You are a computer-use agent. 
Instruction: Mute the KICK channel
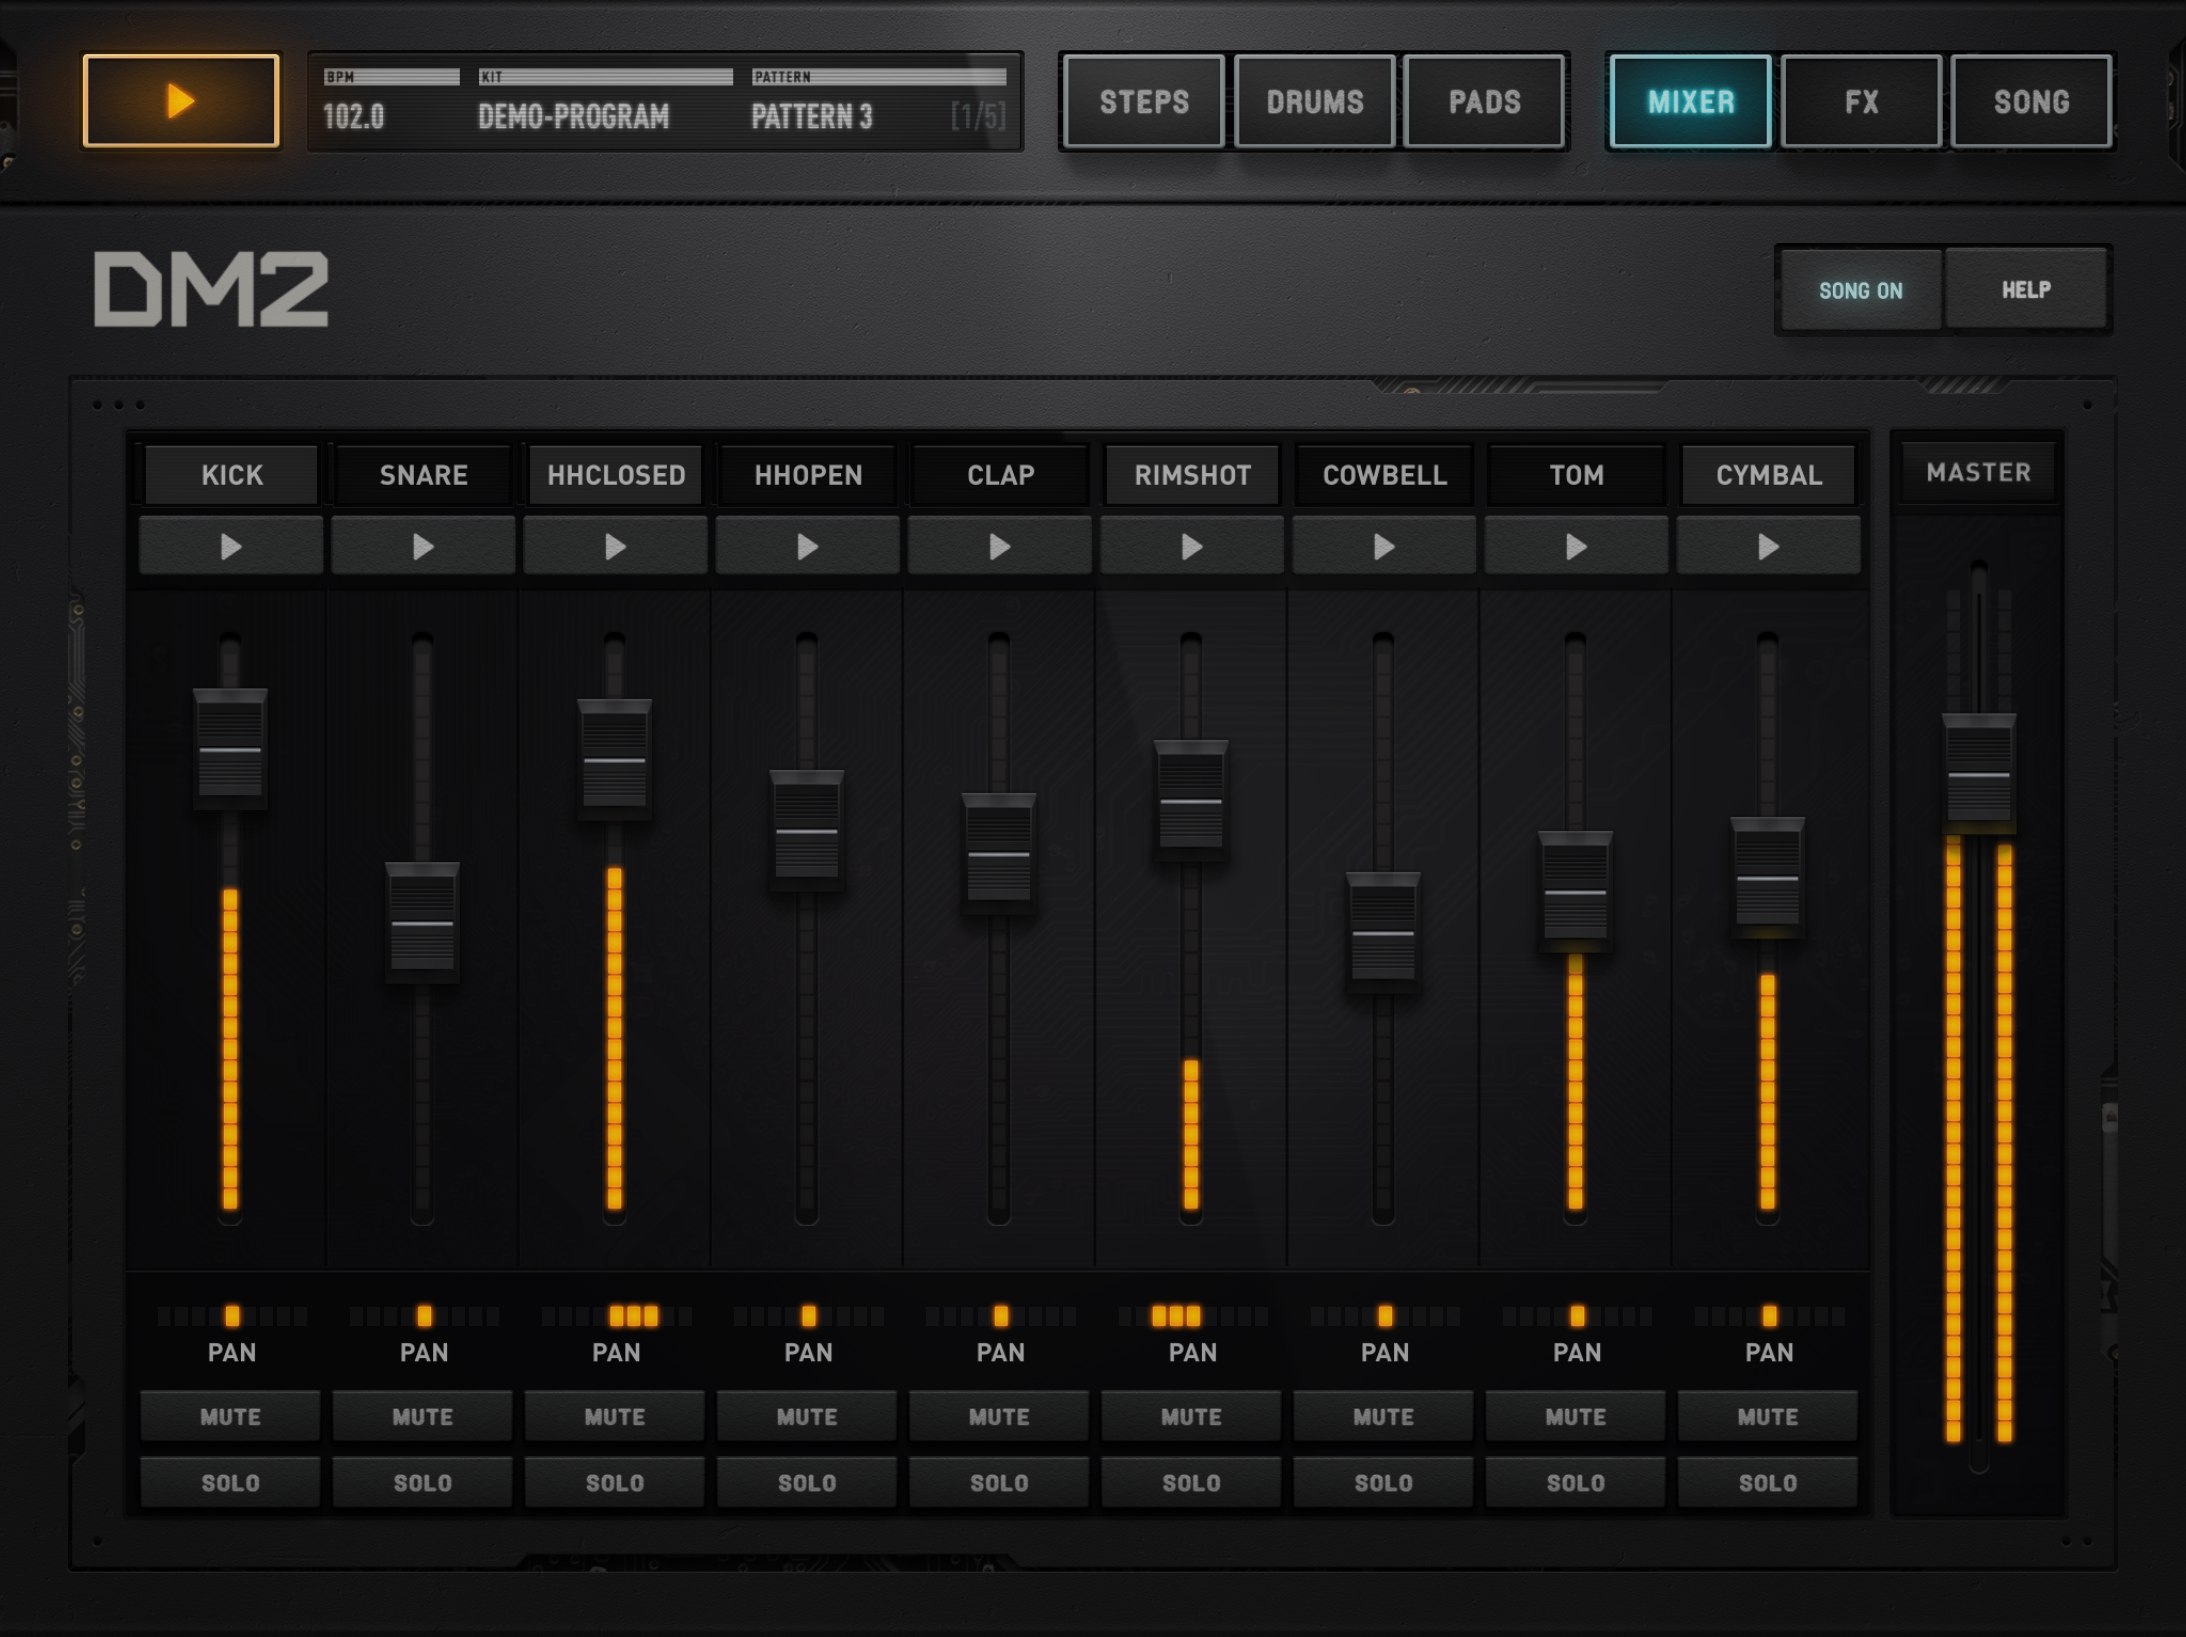click(231, 1416)
